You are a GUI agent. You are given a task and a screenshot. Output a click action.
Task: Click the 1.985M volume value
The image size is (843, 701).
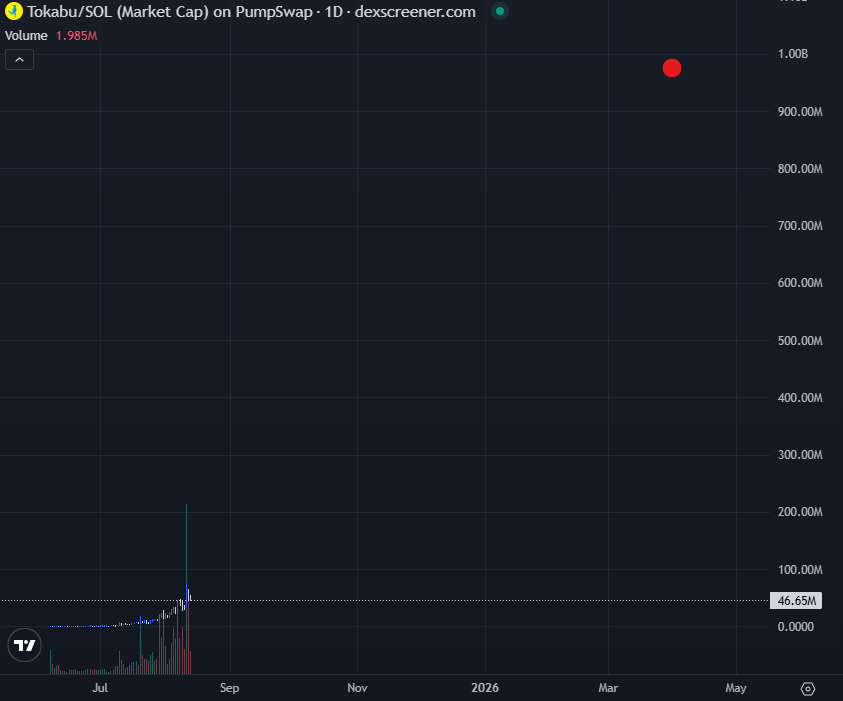[76, 36]
